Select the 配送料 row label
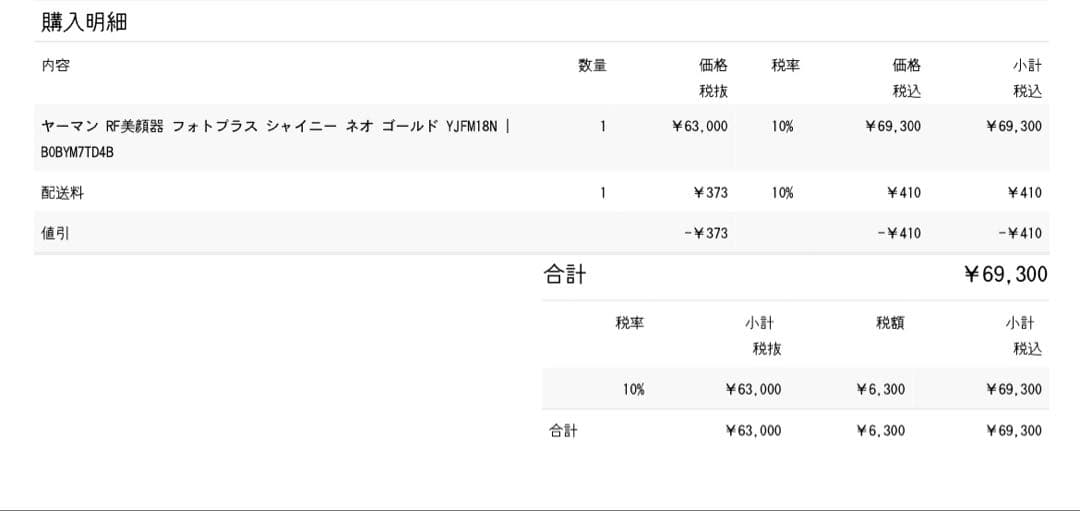This screenshot has height=511, width=1080. tap(62, 193)
